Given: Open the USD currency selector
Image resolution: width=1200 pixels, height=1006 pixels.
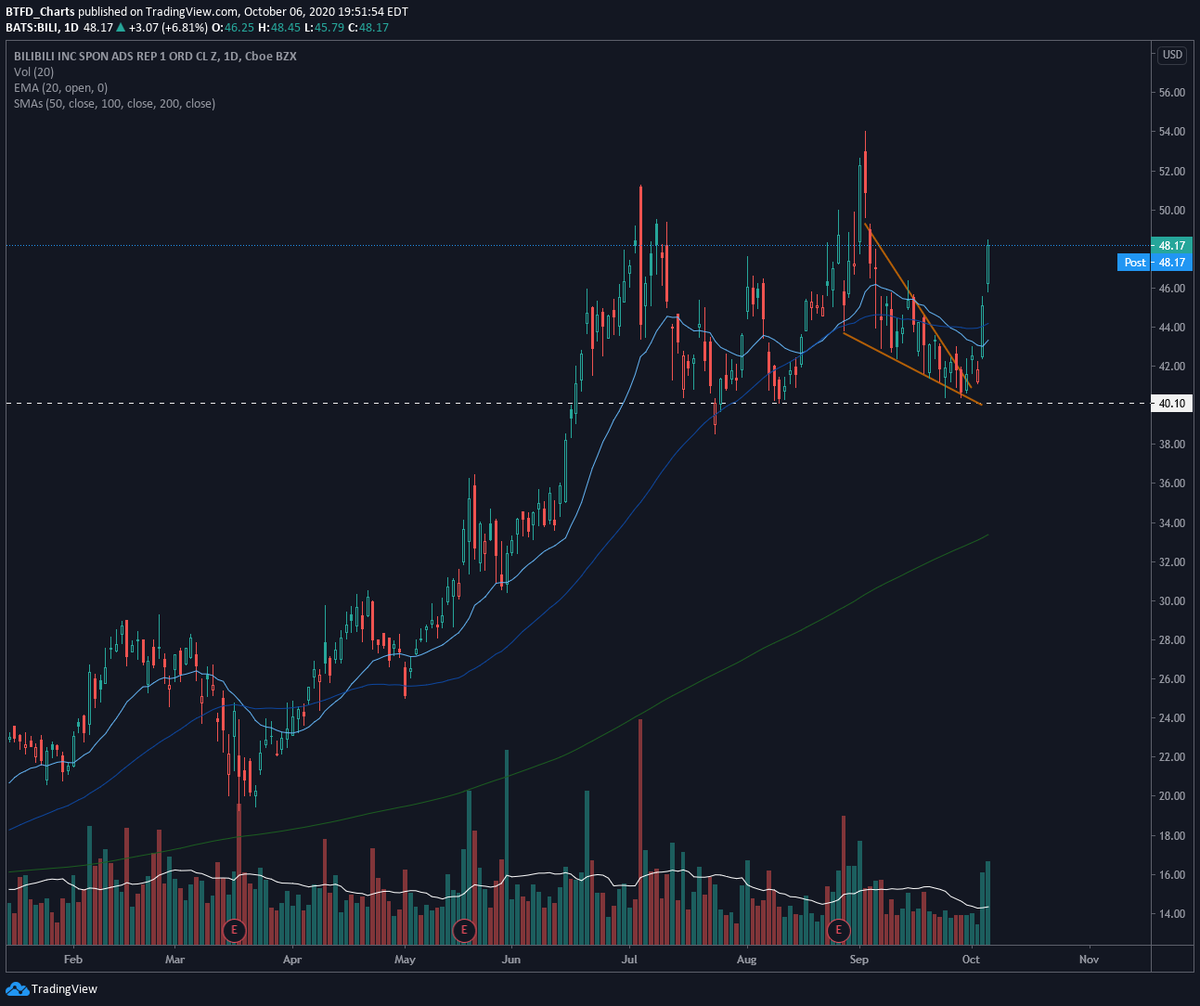Looking at the screenshot, I should (1170, 54).
